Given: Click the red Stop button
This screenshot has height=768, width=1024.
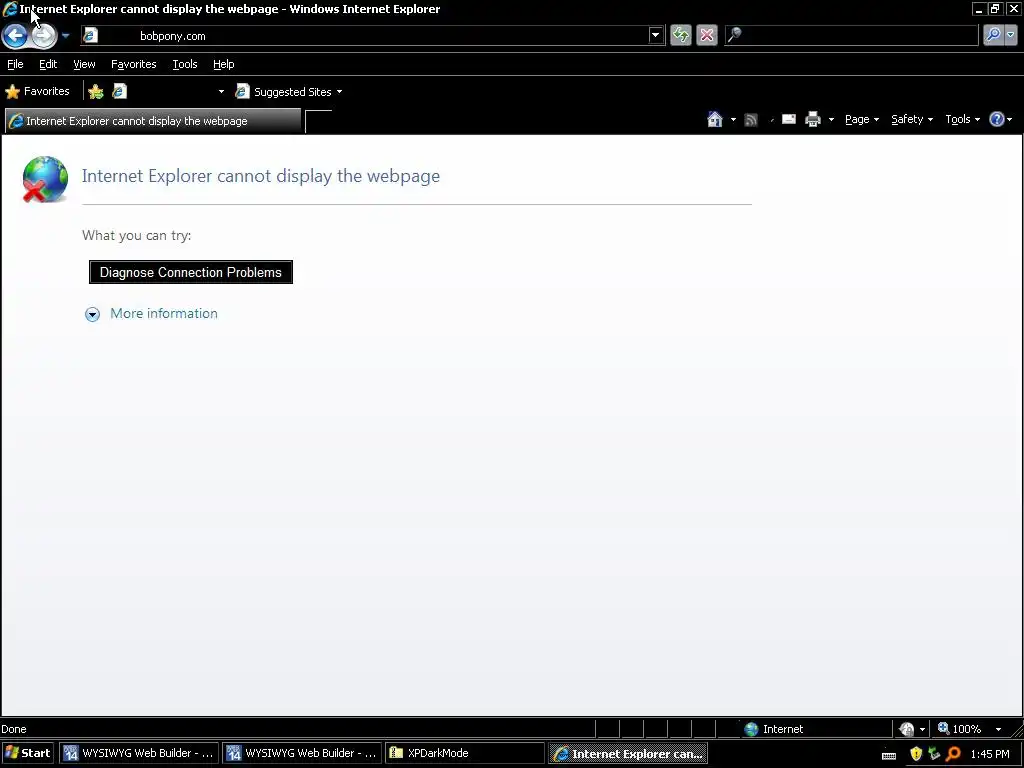Looking at the screenshot, I should [707, 35].
